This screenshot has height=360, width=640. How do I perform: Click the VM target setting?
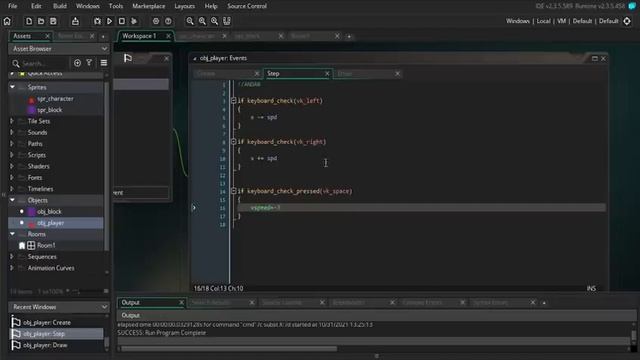pyautogui.click(x=562, y=21)
